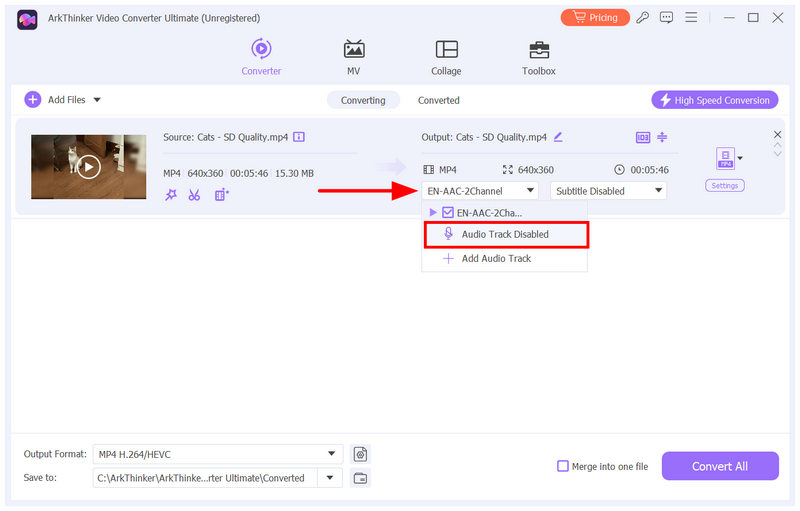
Task: Open the Subtitle Disabled dropdown
Action: tap(608, 191)
